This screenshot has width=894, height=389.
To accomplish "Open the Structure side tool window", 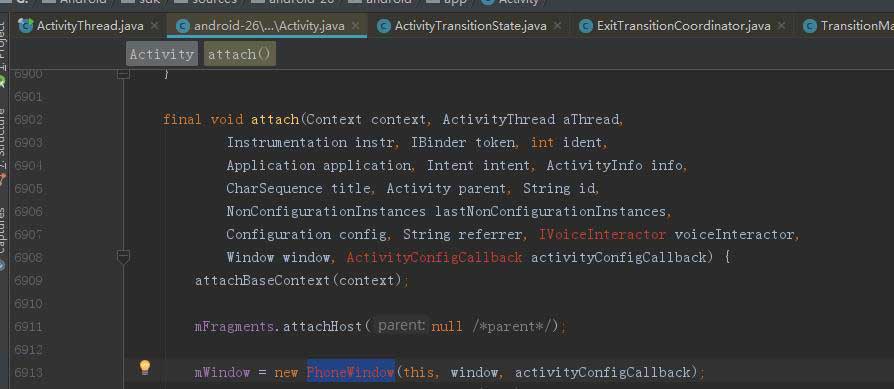I will (x=3, y=134).
